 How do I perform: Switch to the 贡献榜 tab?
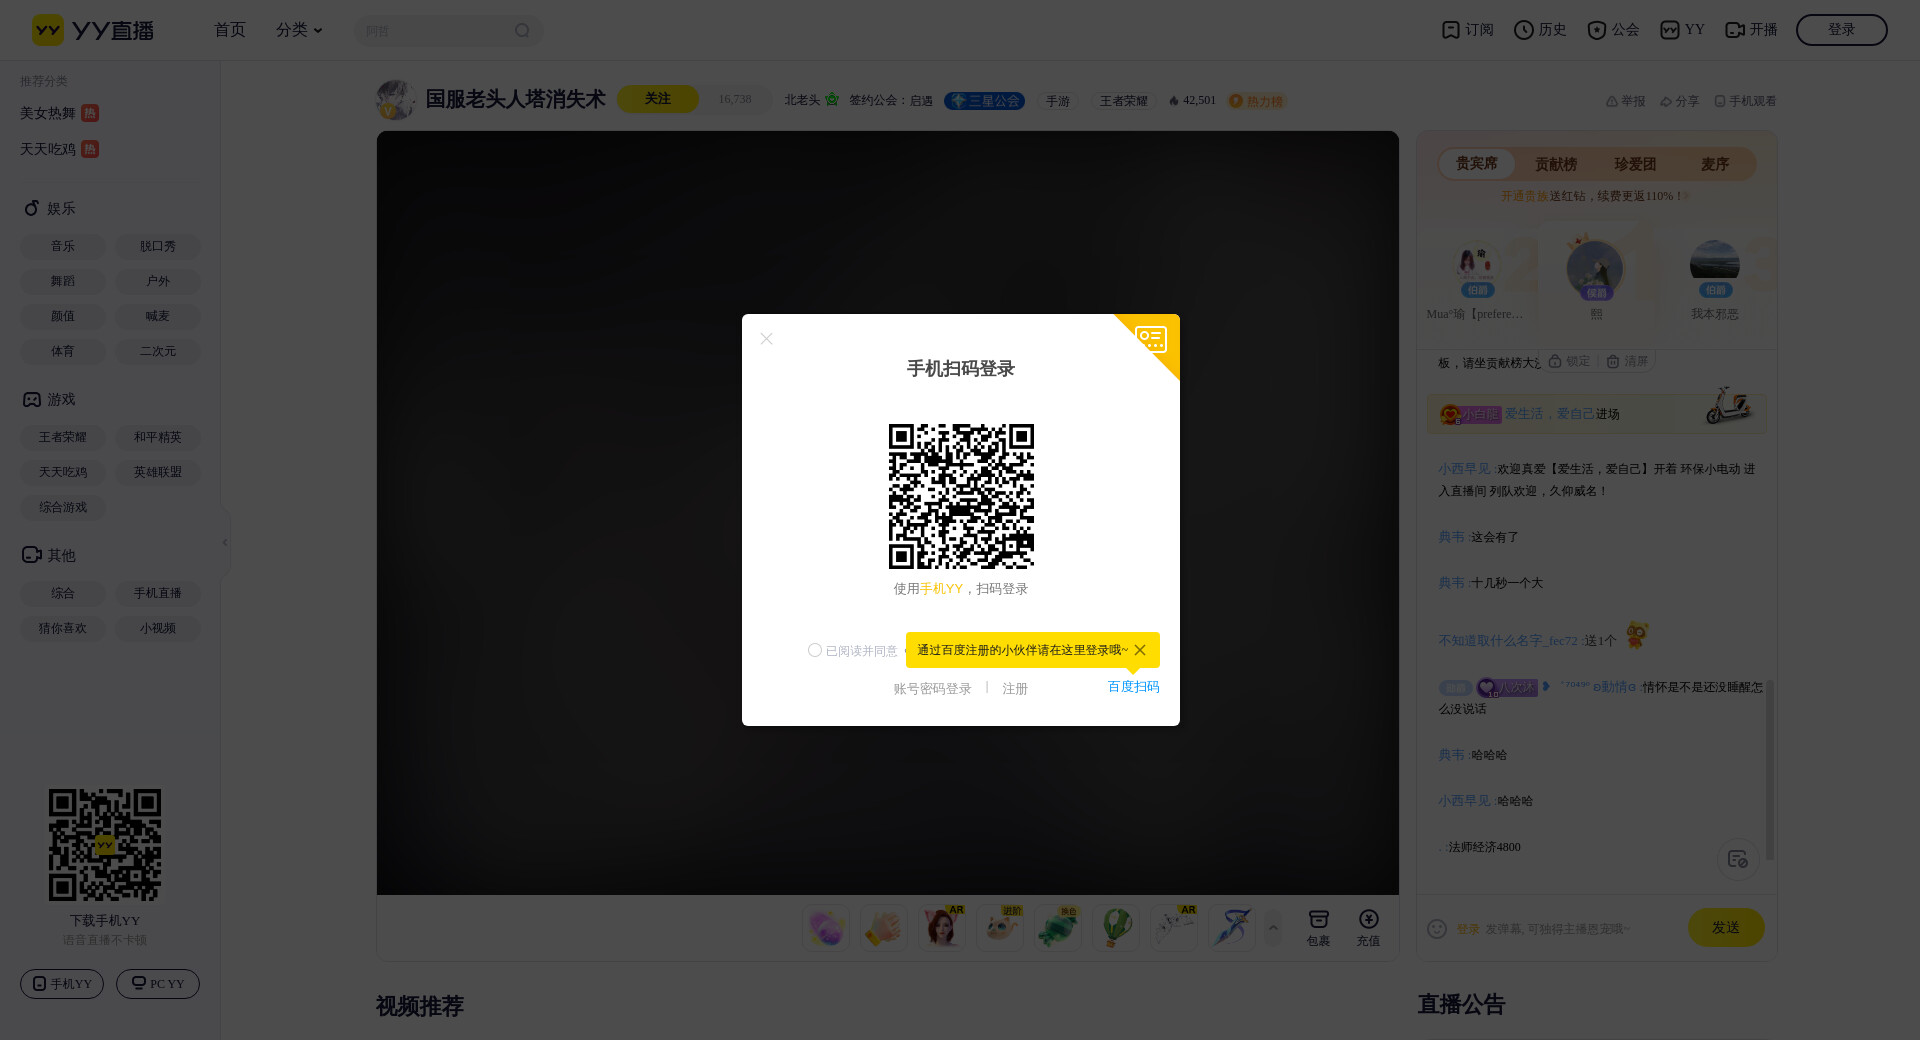coord(1555,164)
